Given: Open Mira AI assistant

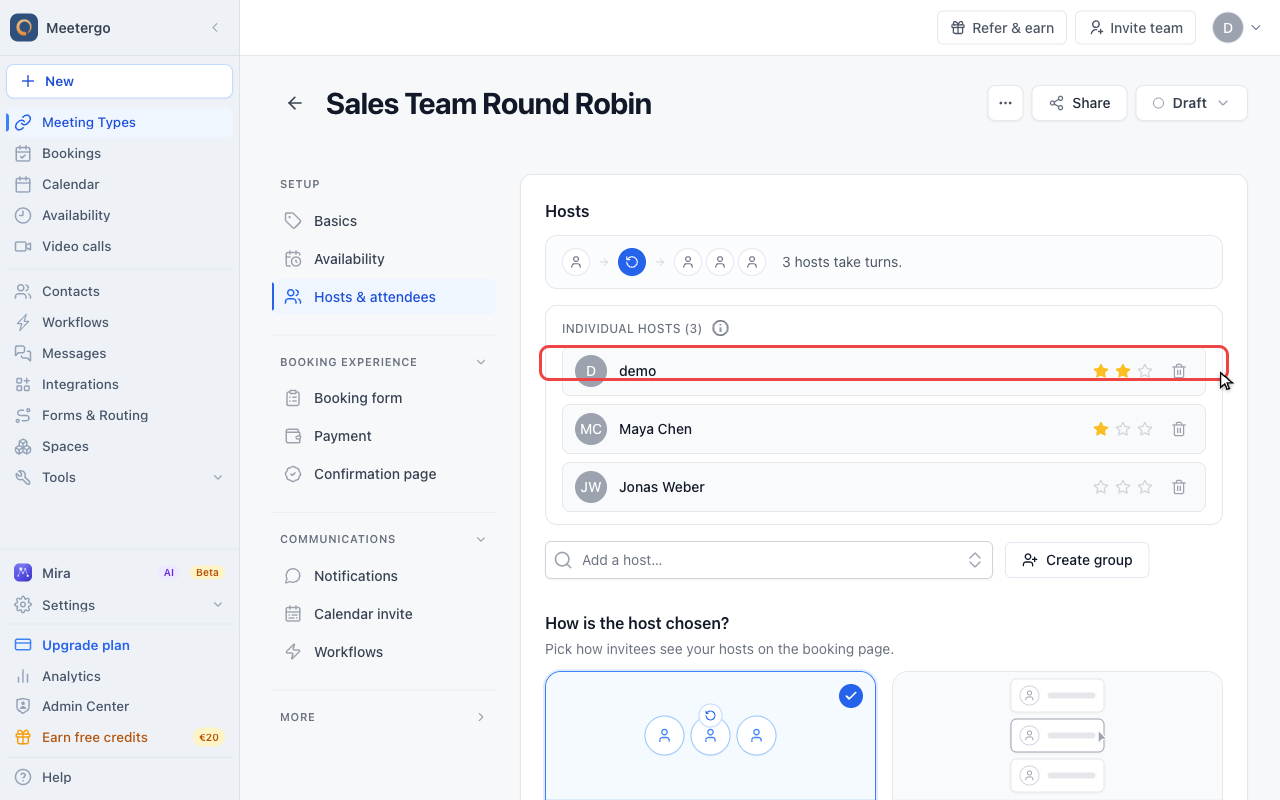Looking at the screenshot, I should 119,573.
